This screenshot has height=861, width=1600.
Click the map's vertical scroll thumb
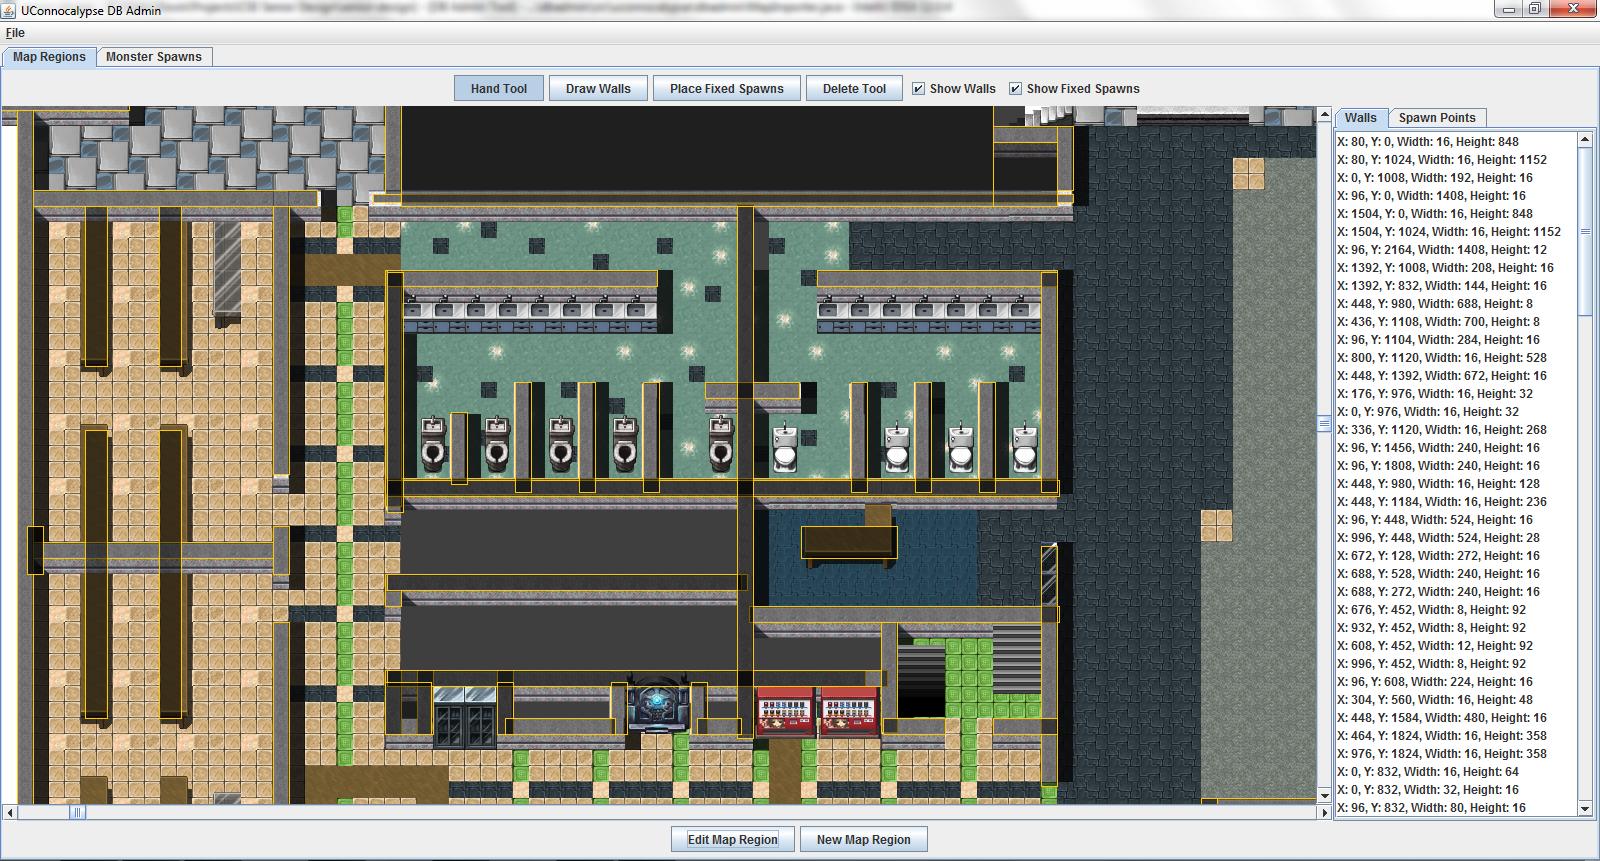point(1324,424)
